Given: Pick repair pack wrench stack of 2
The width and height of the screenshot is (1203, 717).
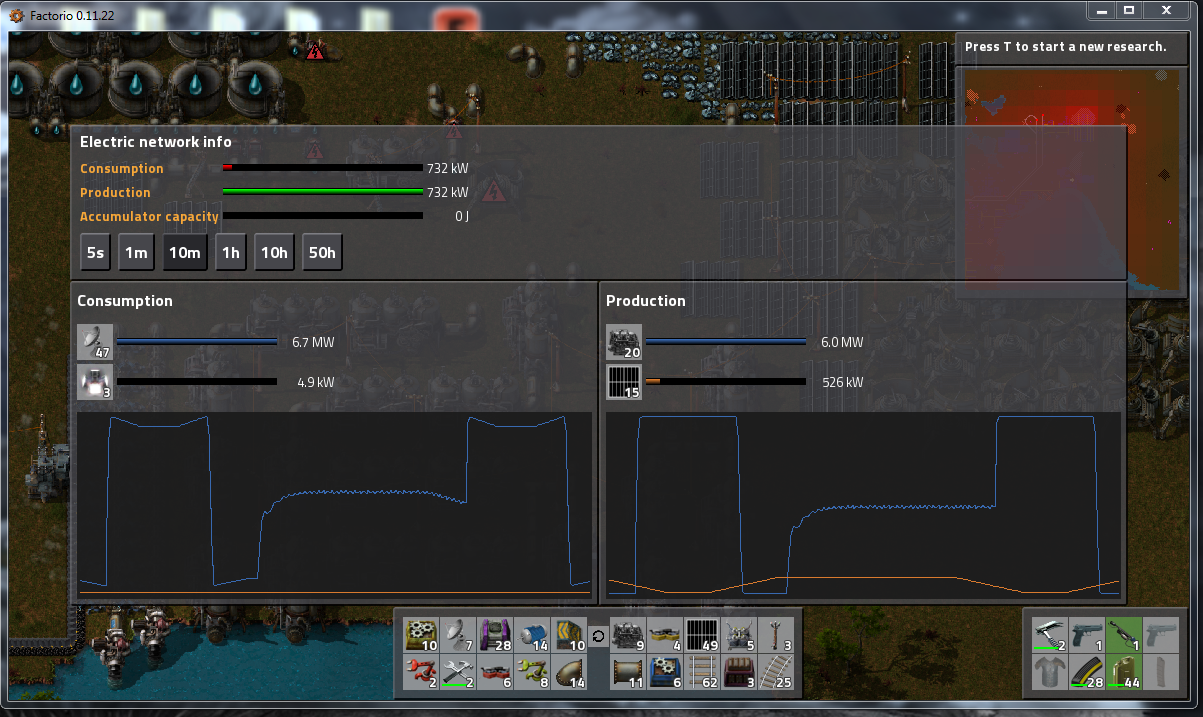Looking at the screenshot, I should [458, 672].
